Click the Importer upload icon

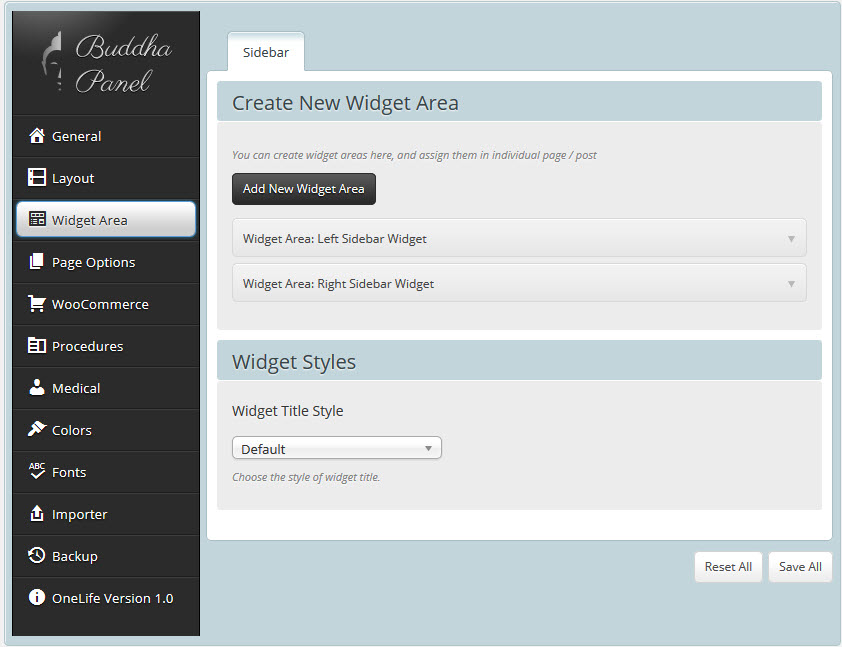[x=37, y=514]
